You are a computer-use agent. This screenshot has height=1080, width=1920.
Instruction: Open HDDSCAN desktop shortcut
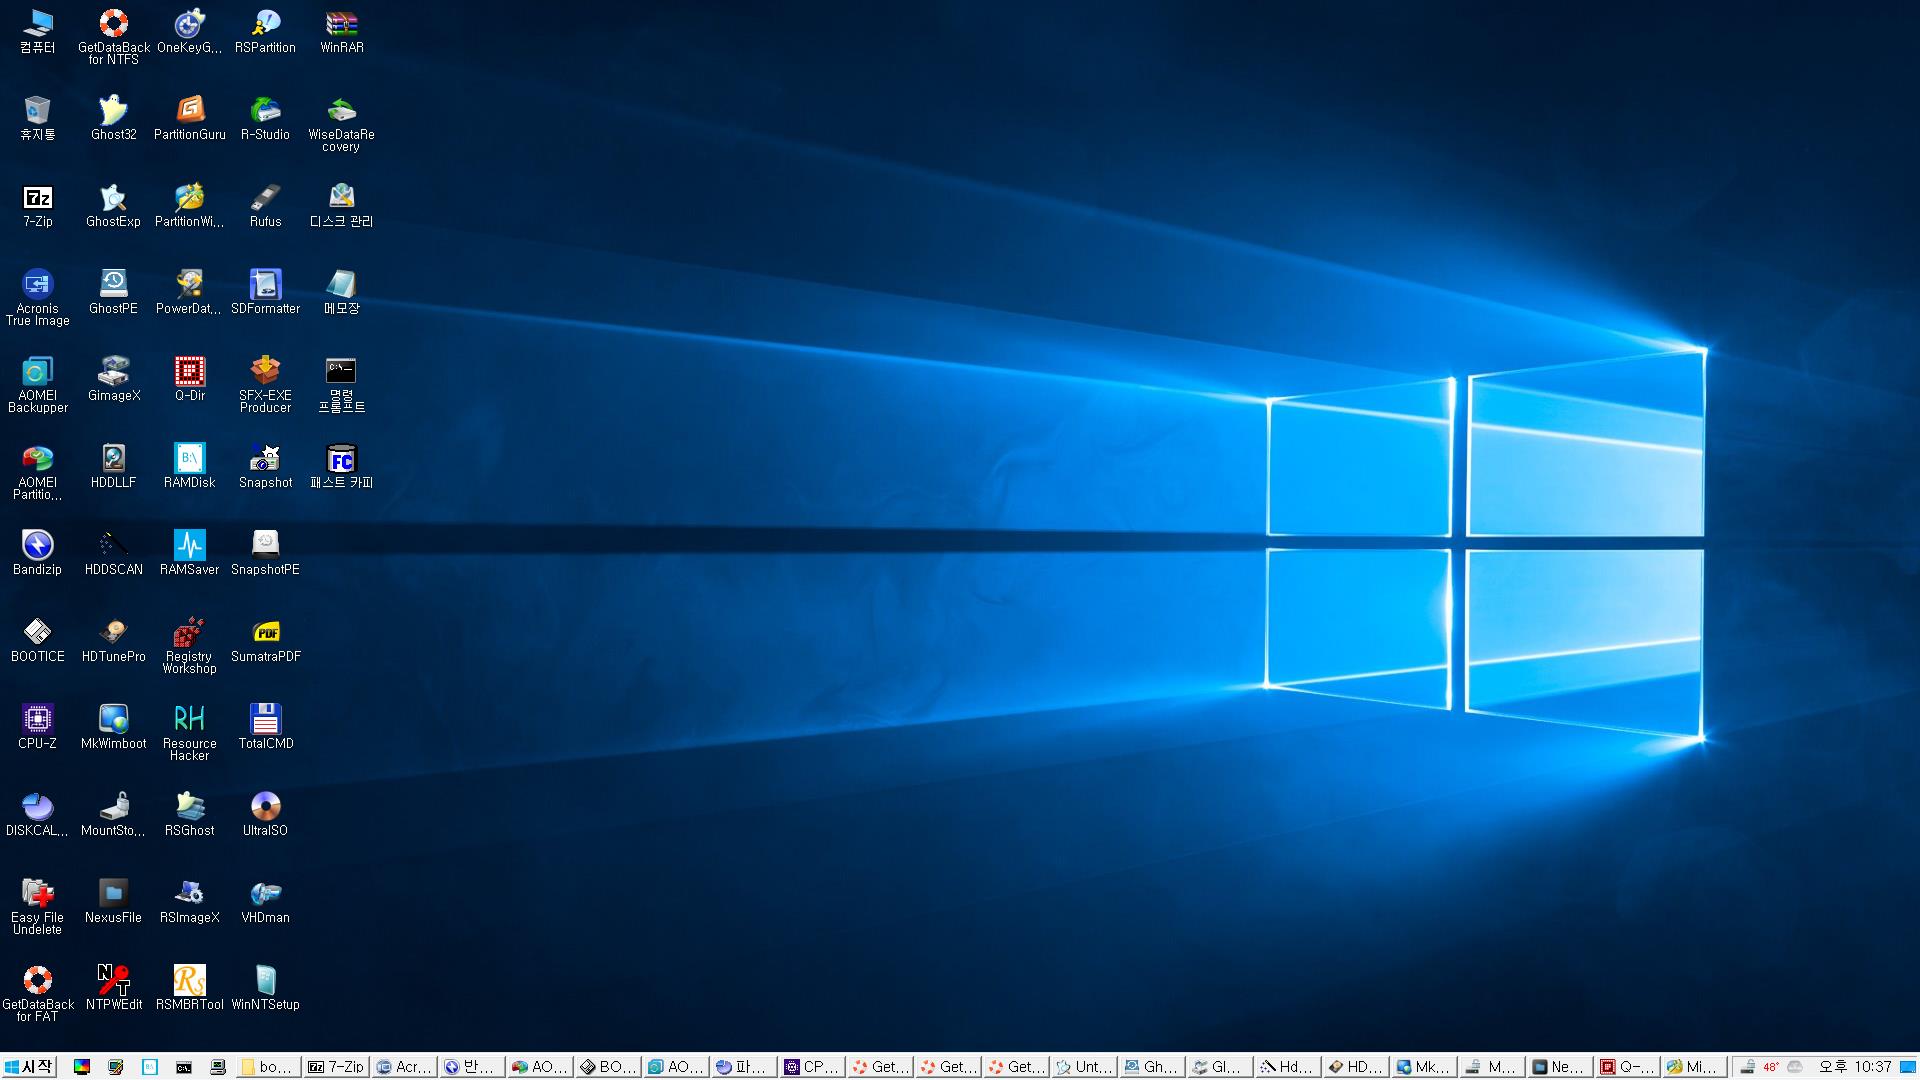[114, 553]
